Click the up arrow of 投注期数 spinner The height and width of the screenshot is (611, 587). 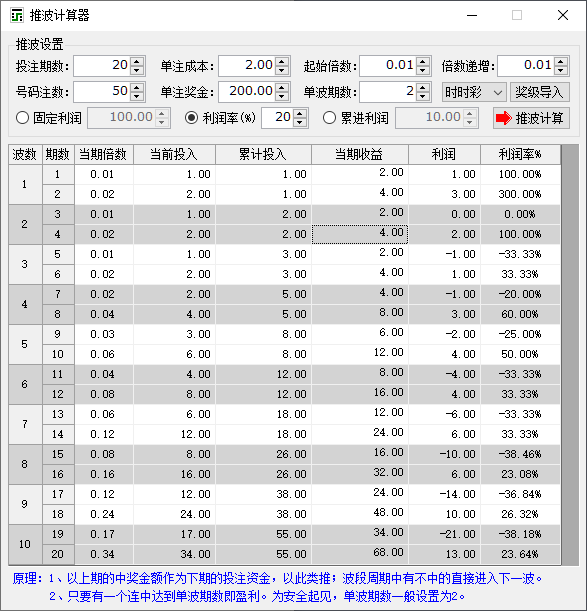click(136, 61)
